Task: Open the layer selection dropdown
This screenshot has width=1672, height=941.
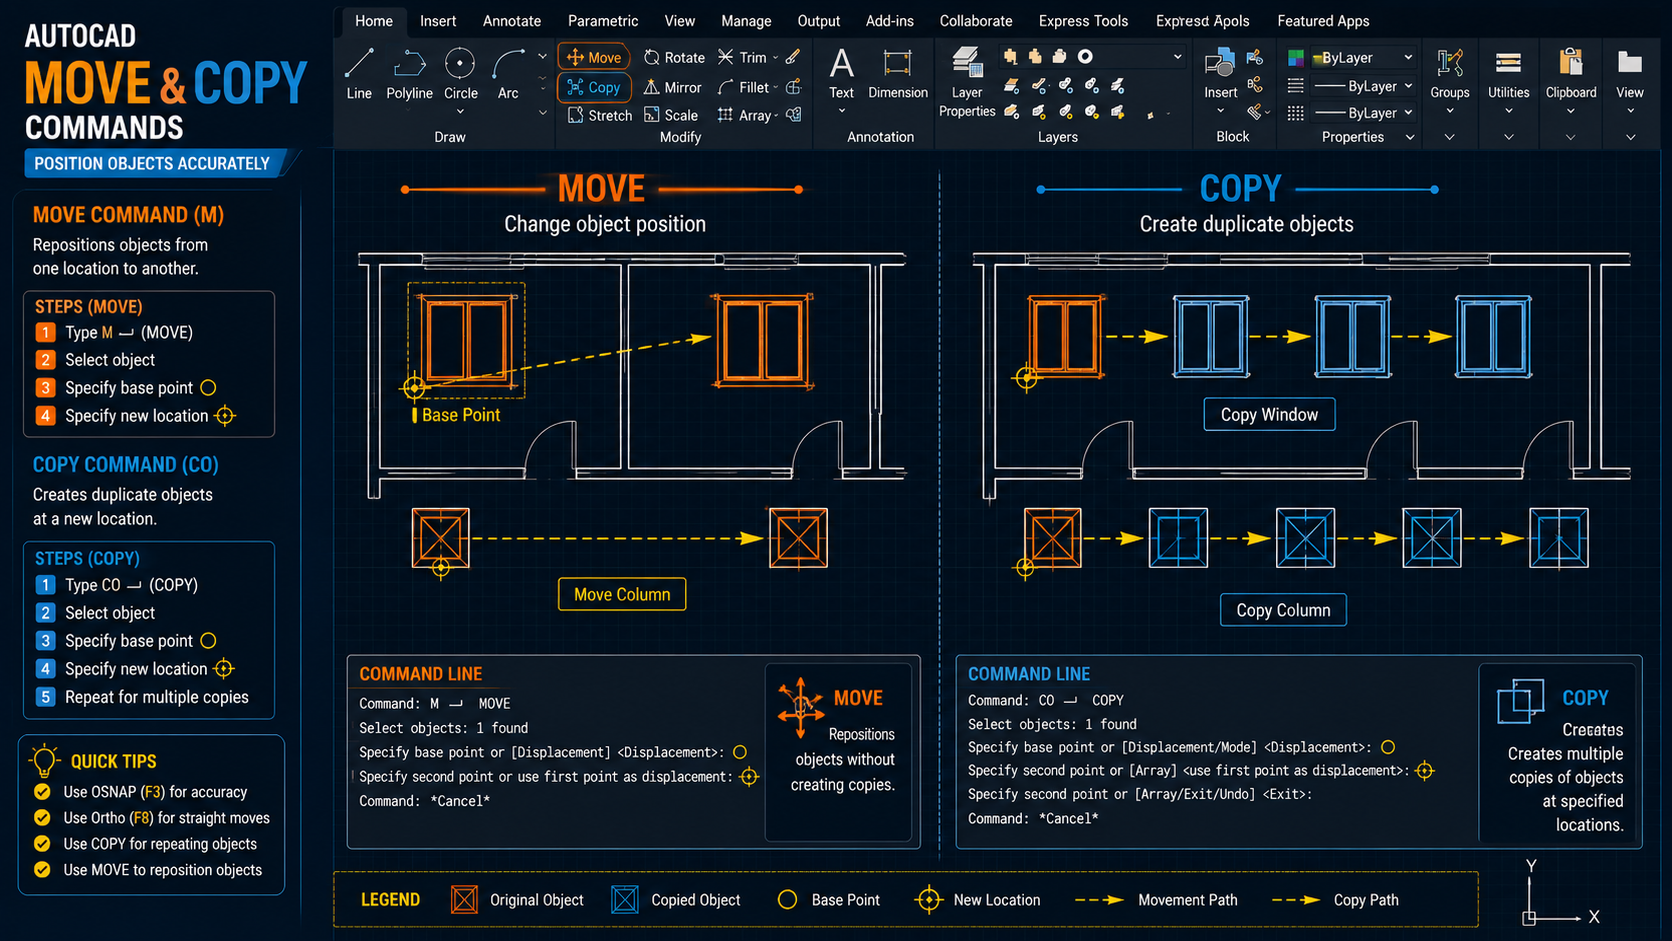Action: tap(1177, 57)
